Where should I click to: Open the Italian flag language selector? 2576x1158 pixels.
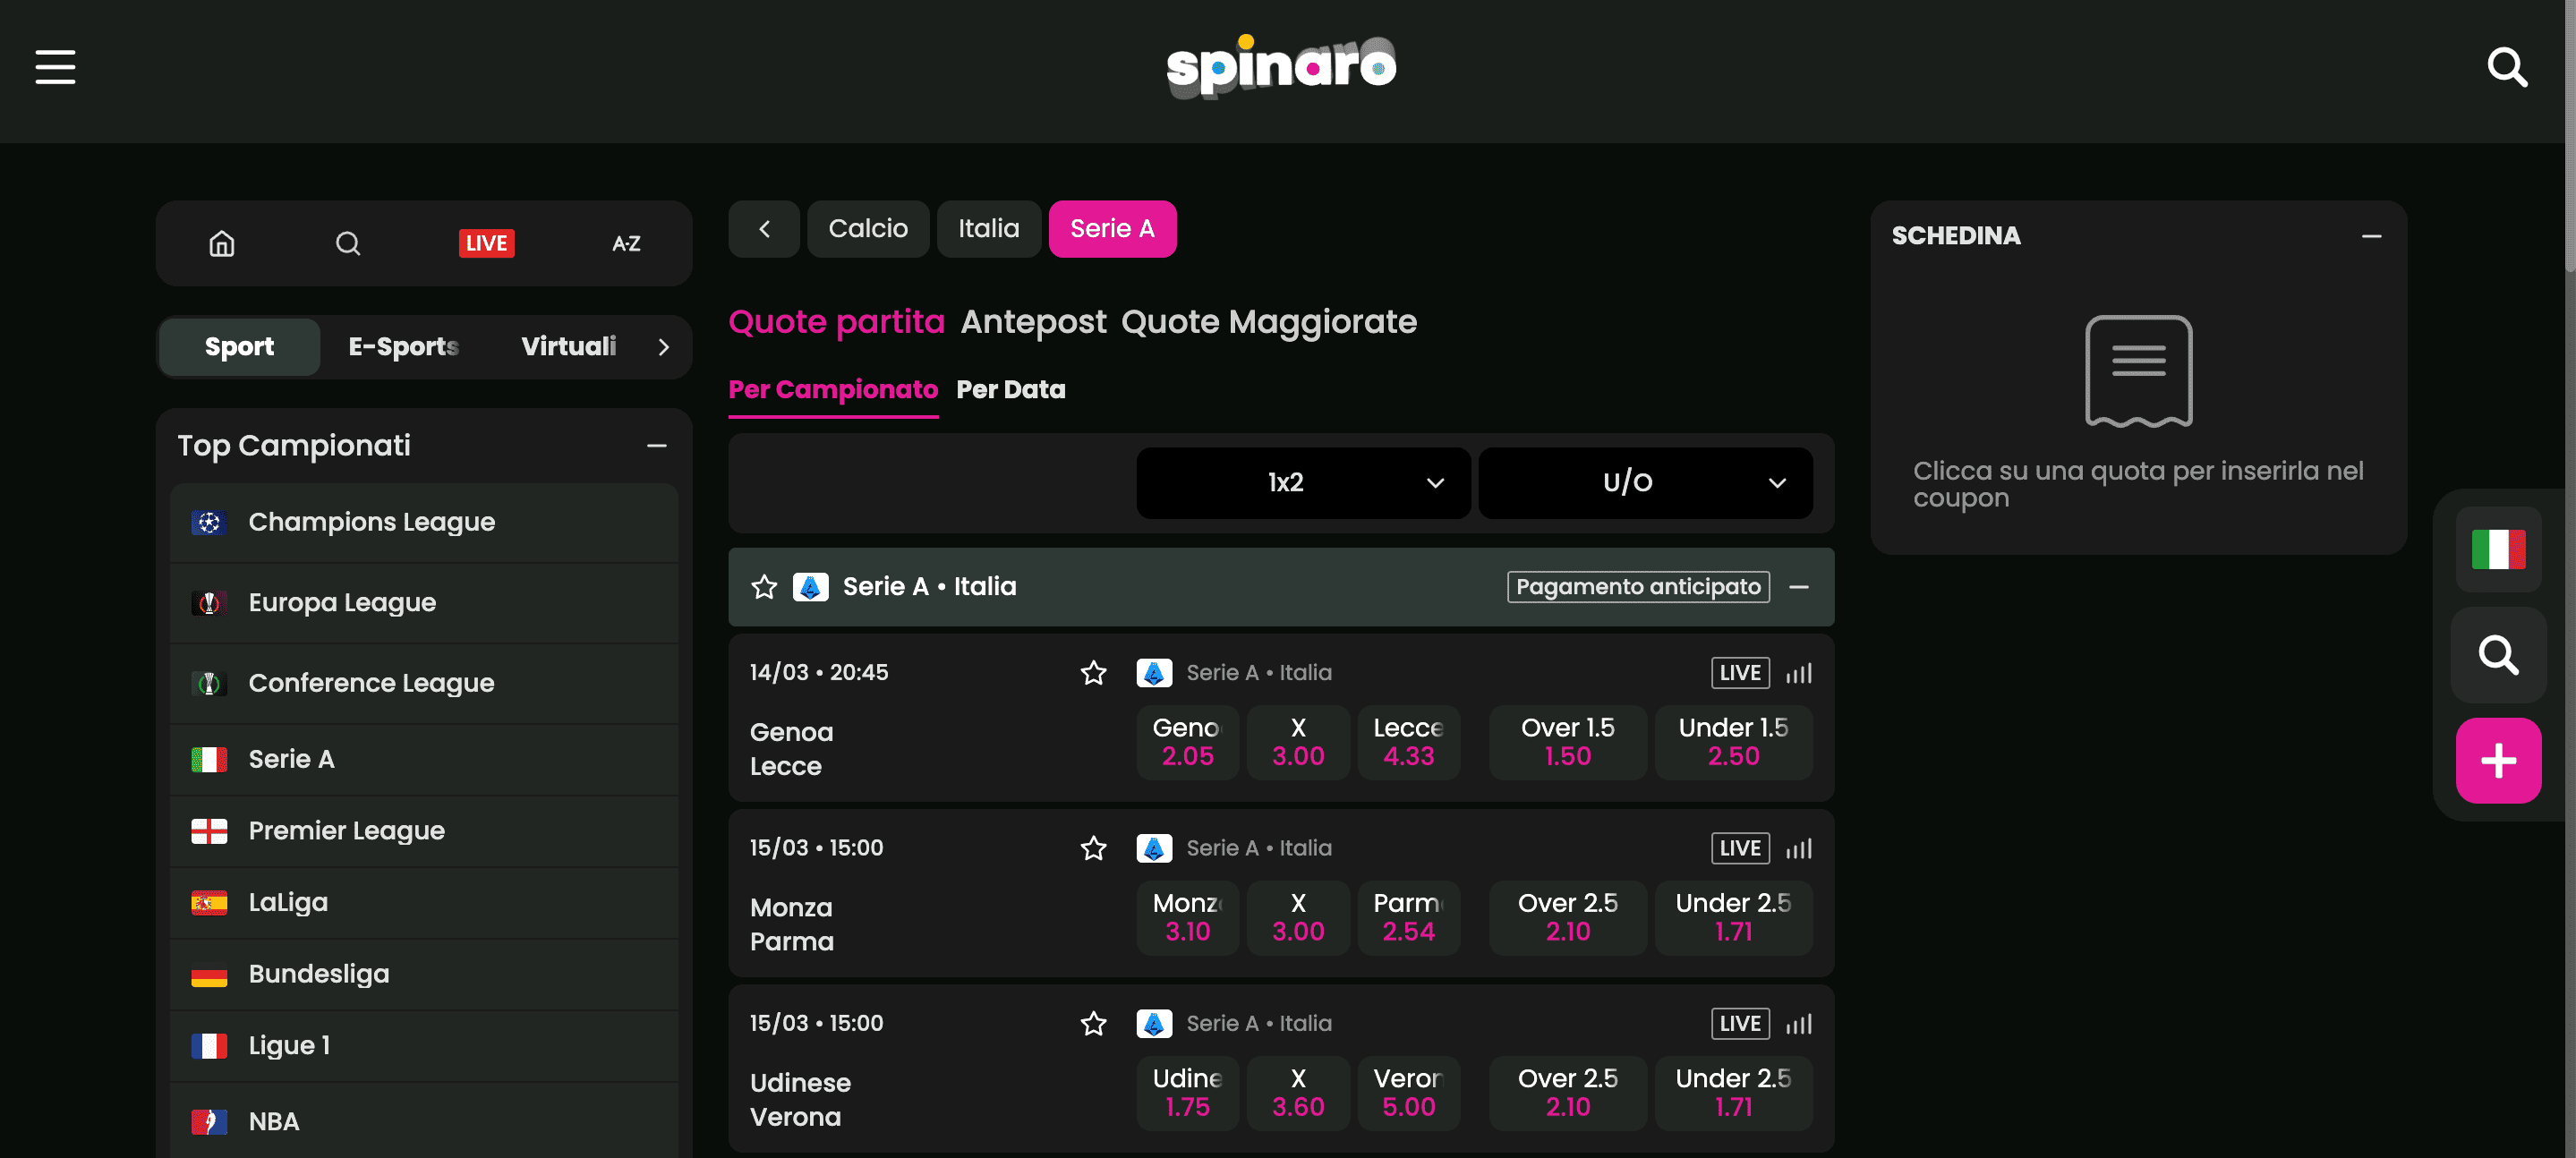[x=2498, y=549]
